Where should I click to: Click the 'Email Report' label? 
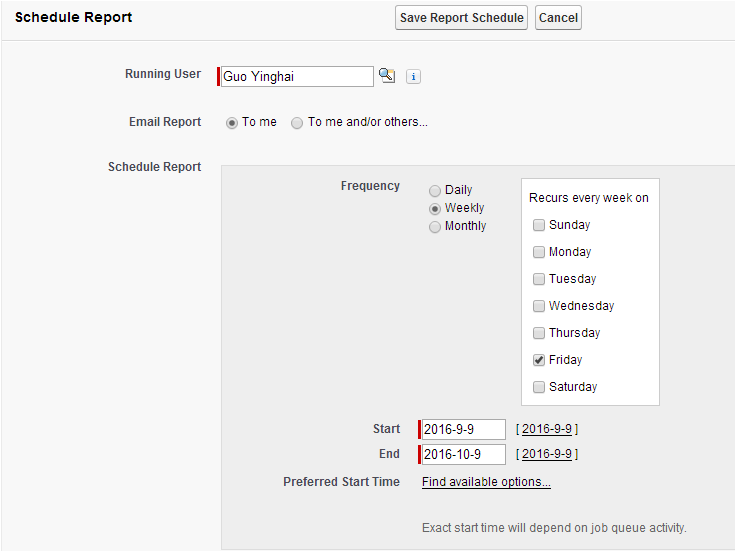click(165, 122)
